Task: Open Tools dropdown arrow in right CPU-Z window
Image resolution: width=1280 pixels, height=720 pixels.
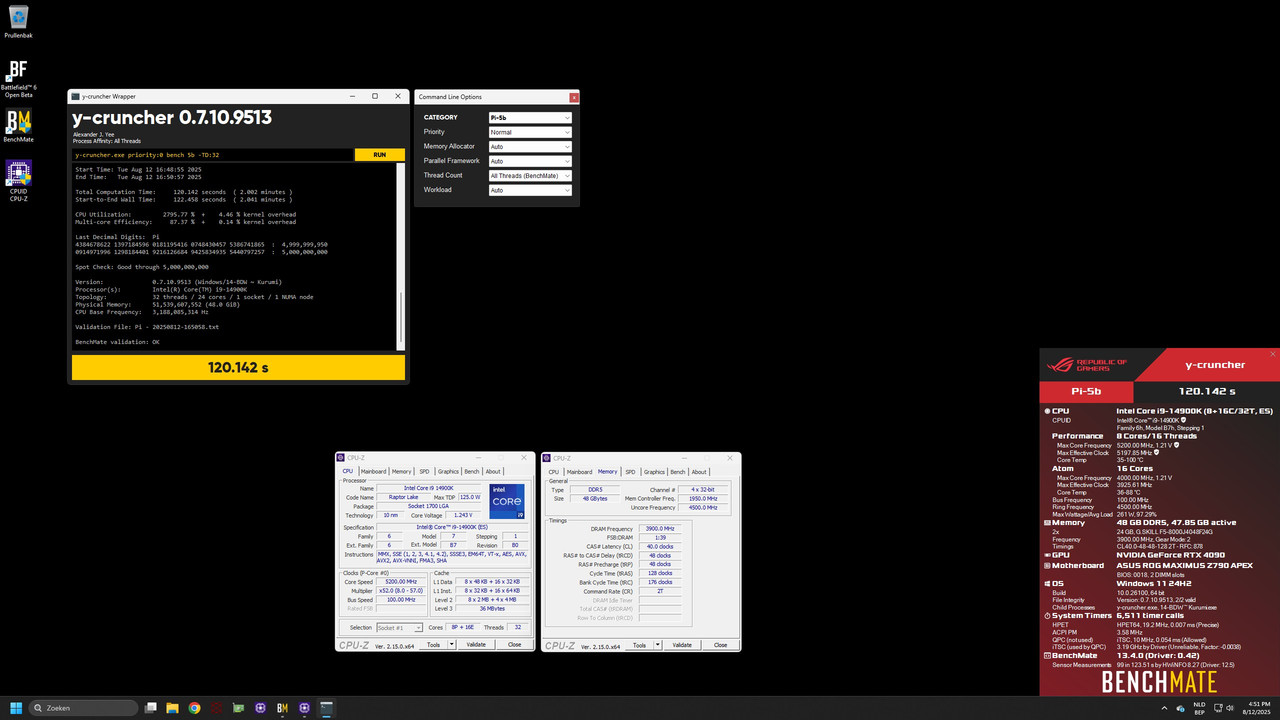Action: (x=657, y=645)
